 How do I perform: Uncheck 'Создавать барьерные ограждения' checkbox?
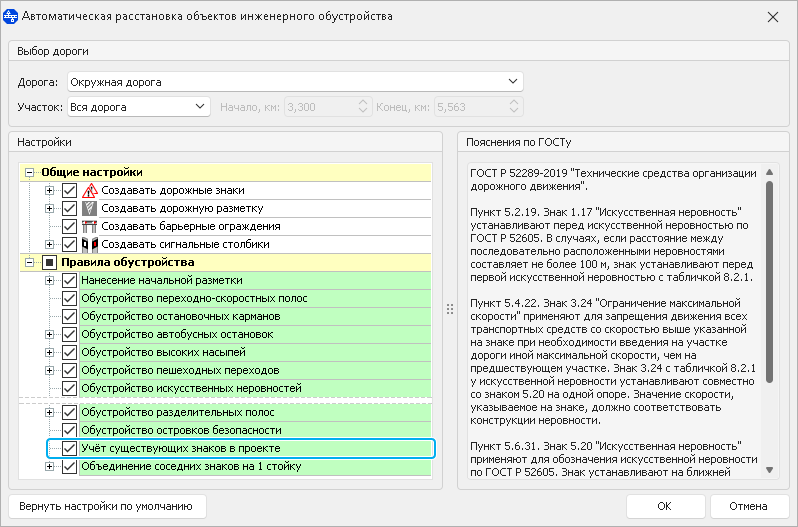coord(70,226)
